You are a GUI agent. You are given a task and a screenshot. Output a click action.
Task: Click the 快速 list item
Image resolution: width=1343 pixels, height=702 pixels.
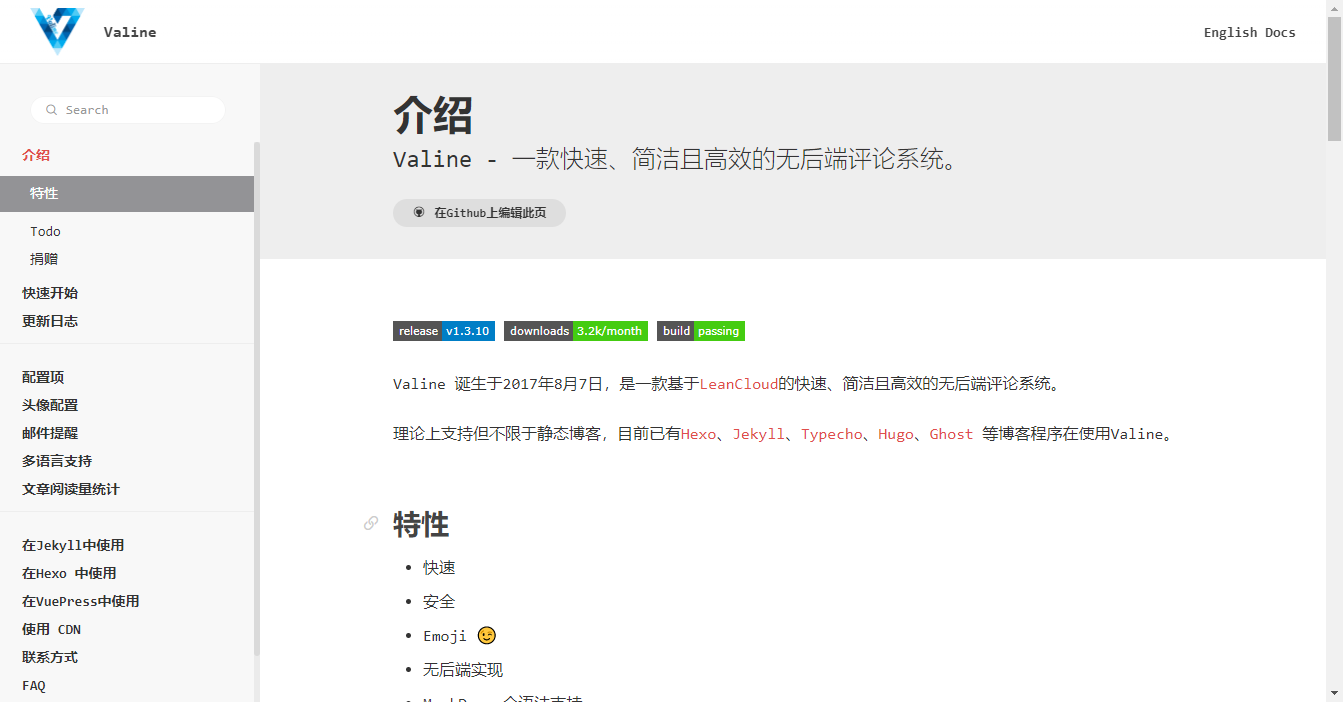439,567
